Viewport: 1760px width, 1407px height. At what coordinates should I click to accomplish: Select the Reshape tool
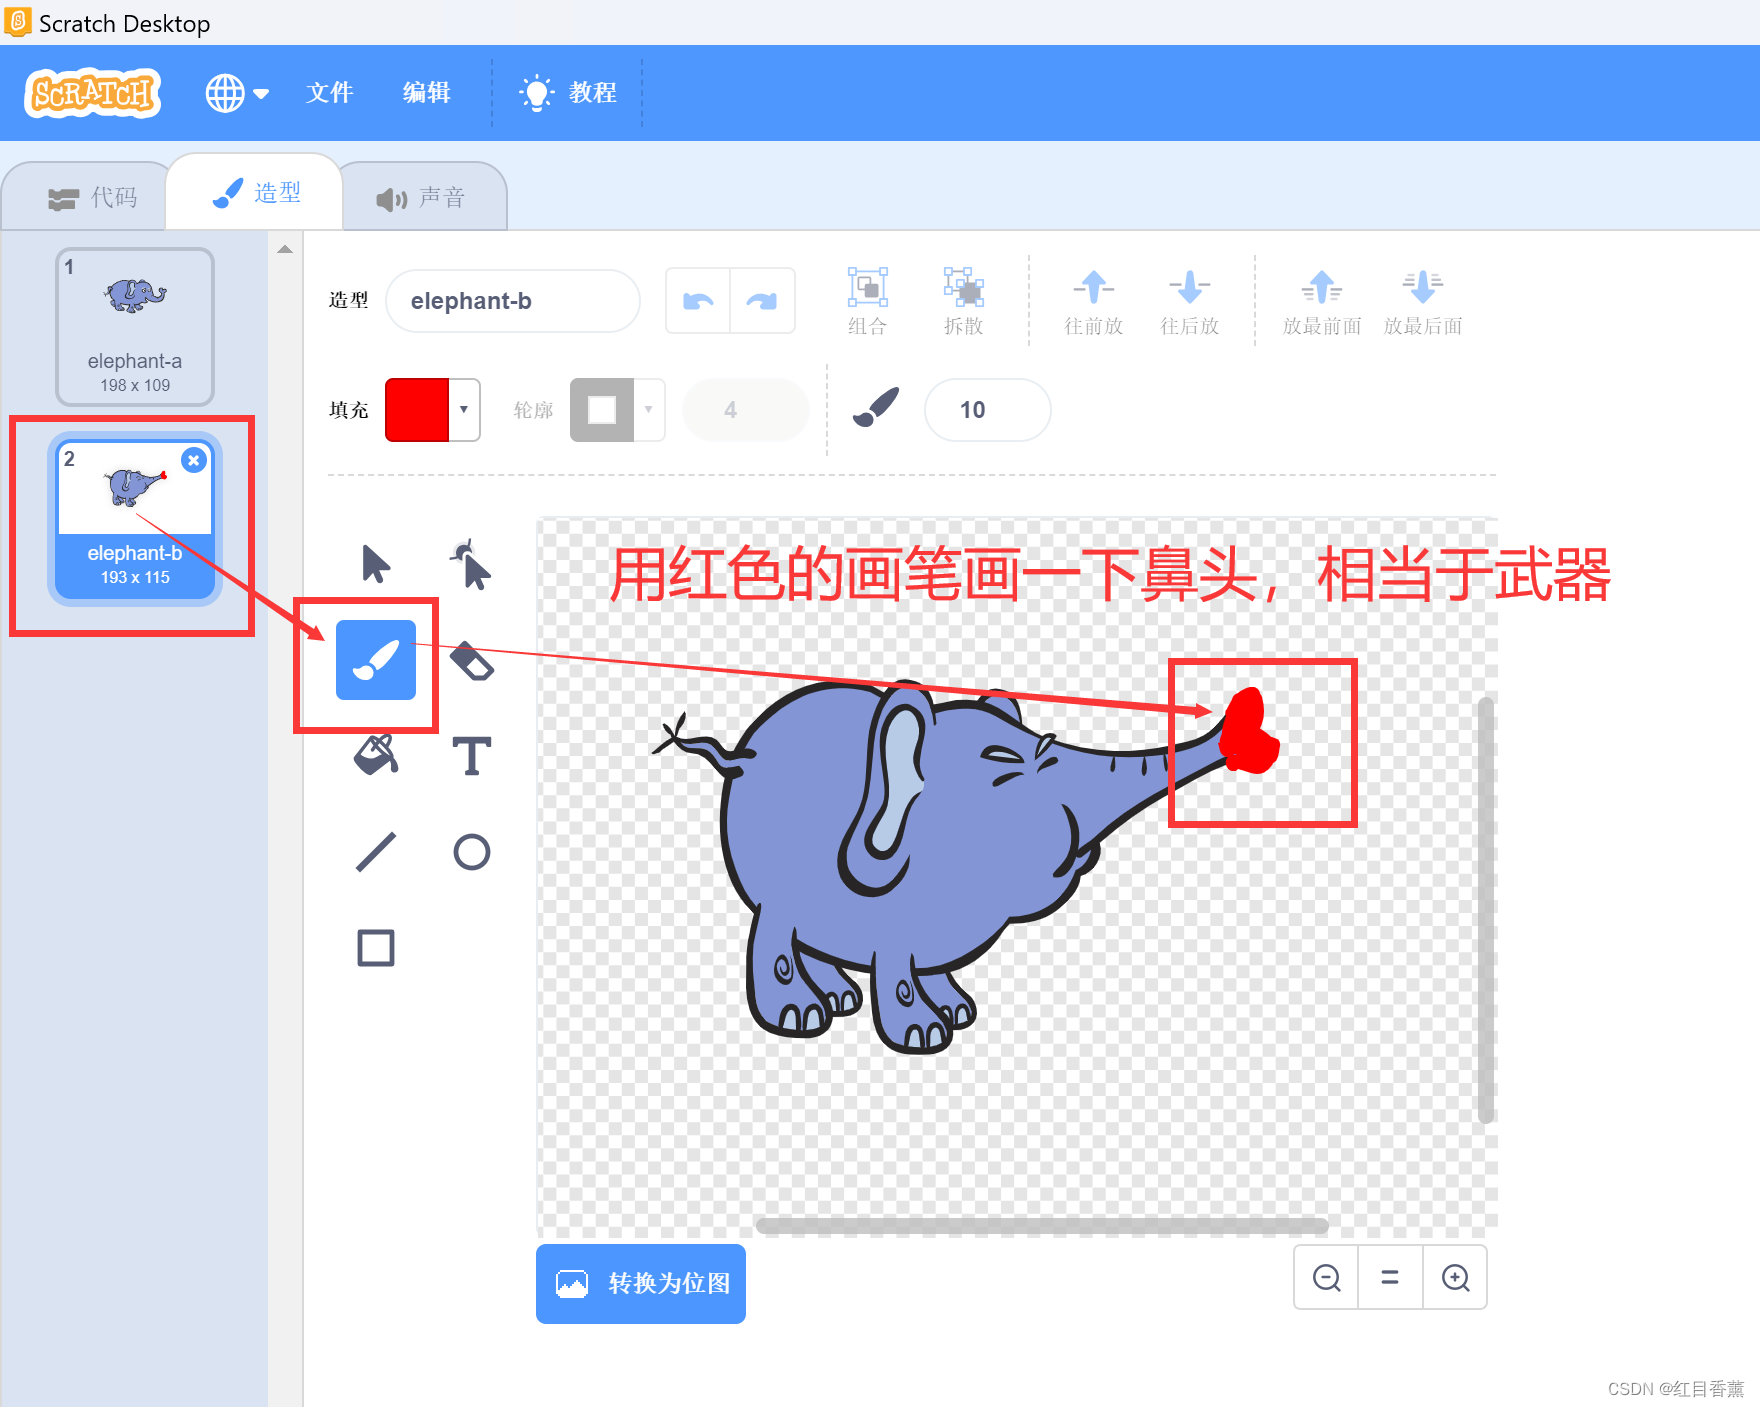pyautogui.click(x=471, y=564)
